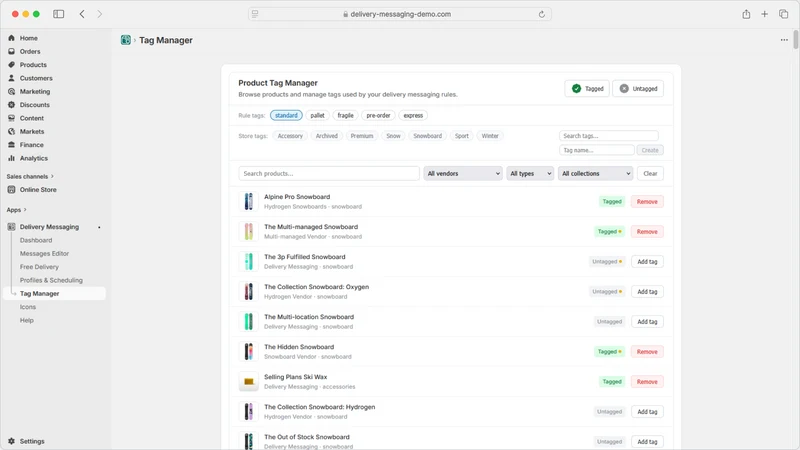Click the Alpine Pro Snowboard thumbnail
Image resolution: width=800 pixels, height=450 pixels.
pyautogui.click(x=248, y=201)
